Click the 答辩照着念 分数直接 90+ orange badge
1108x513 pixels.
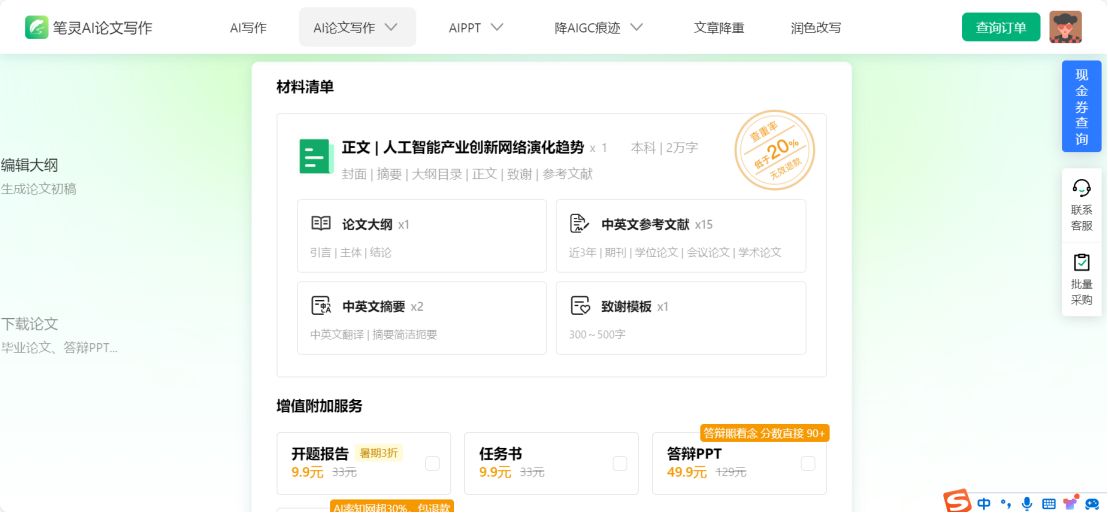click(765, 433)
